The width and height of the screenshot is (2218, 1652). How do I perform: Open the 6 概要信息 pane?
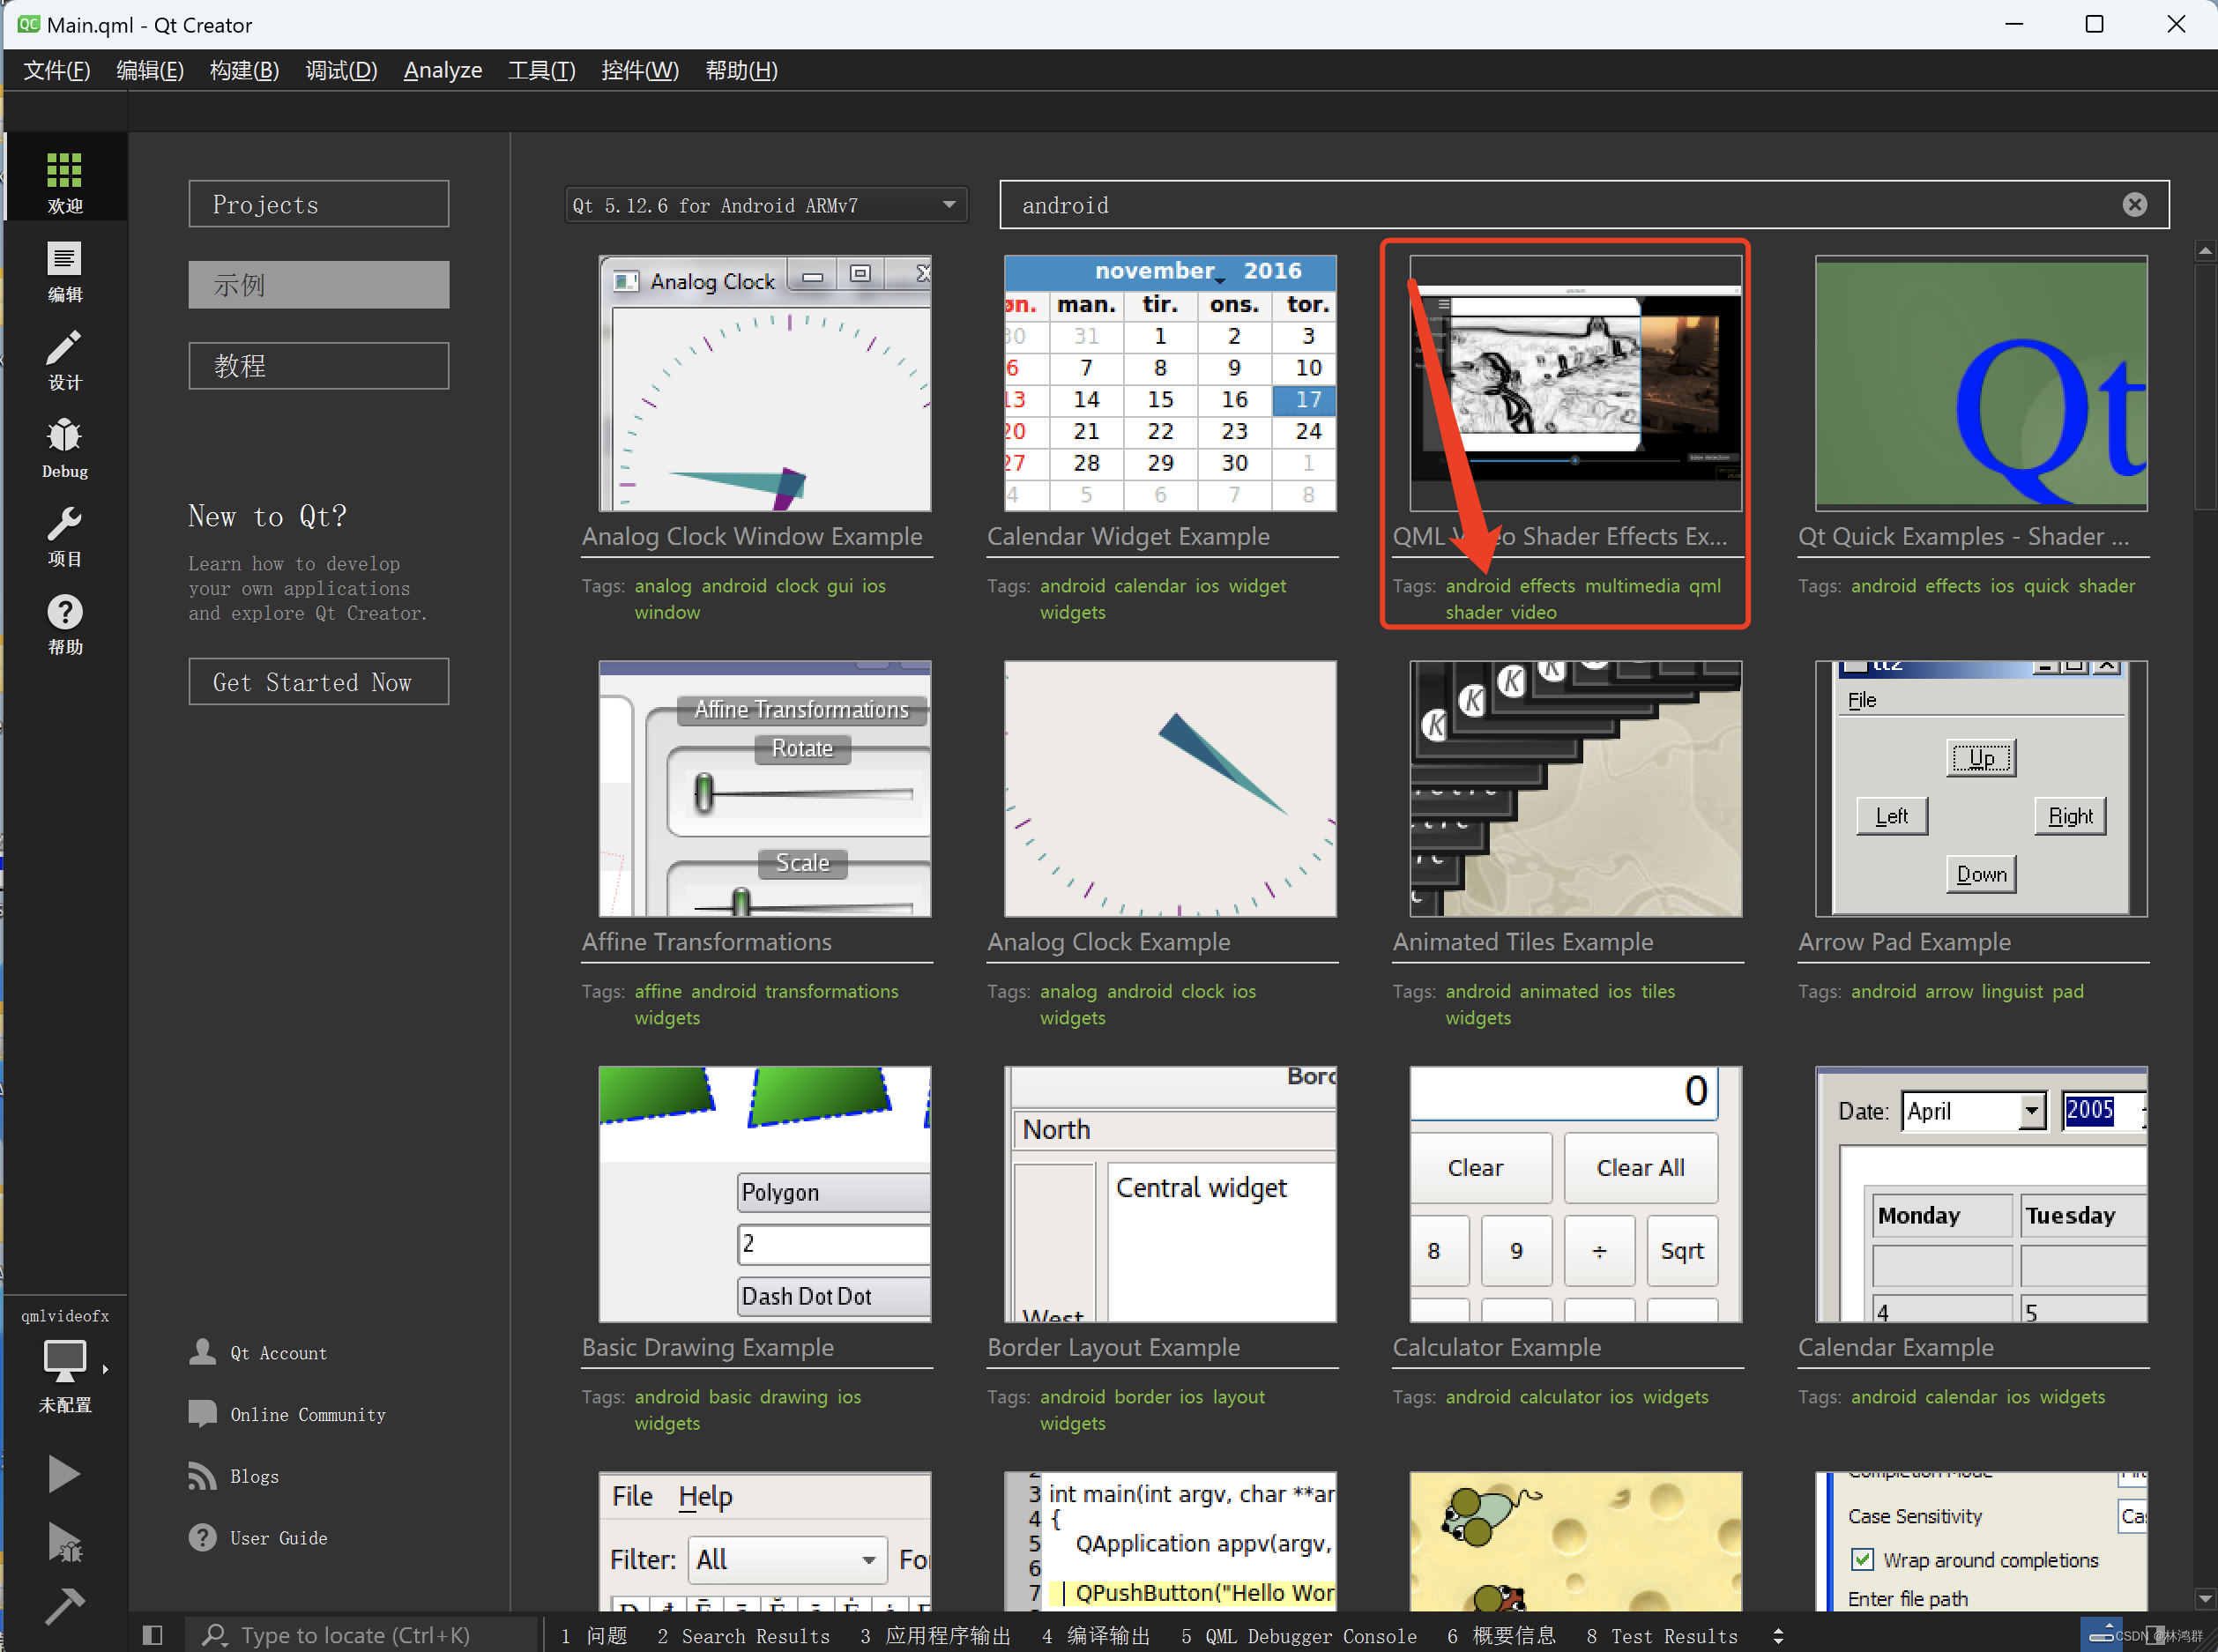point(1501,1636)
